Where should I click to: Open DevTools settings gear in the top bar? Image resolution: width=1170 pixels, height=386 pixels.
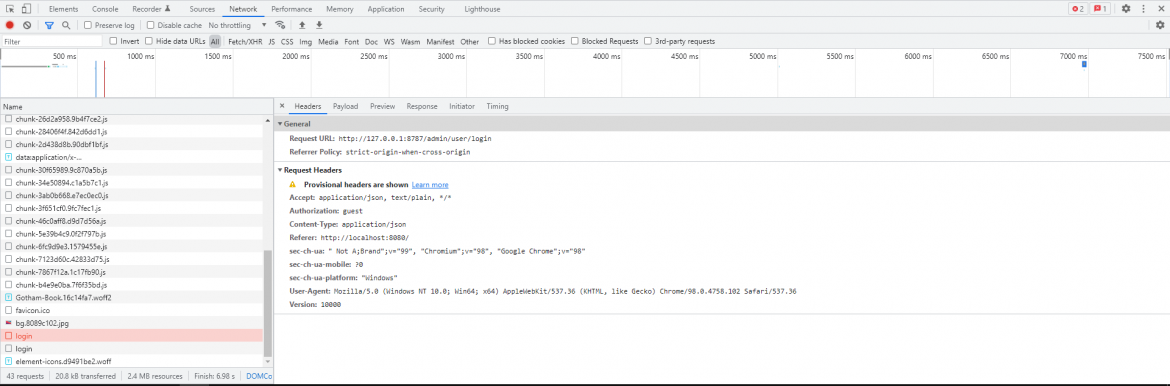coord(1126,9)
